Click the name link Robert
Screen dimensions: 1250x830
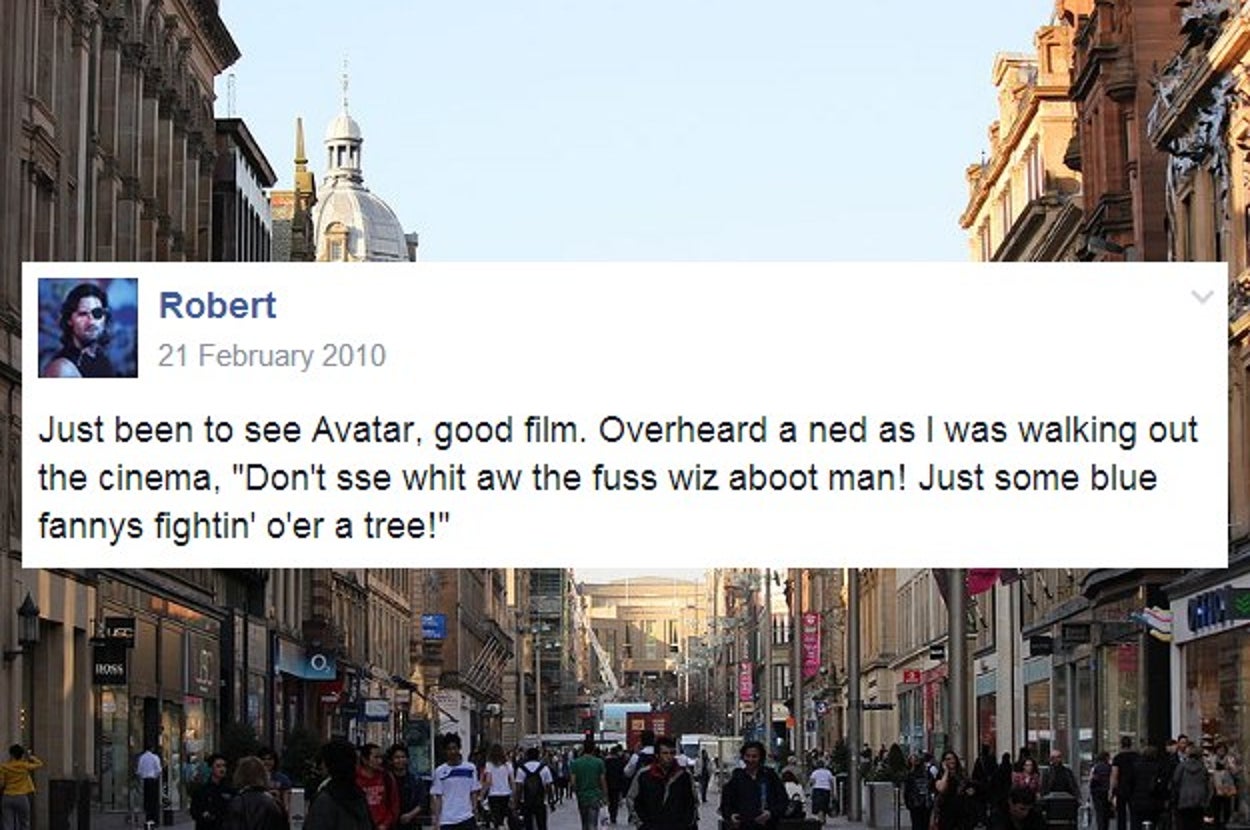(x=217, y=306)
